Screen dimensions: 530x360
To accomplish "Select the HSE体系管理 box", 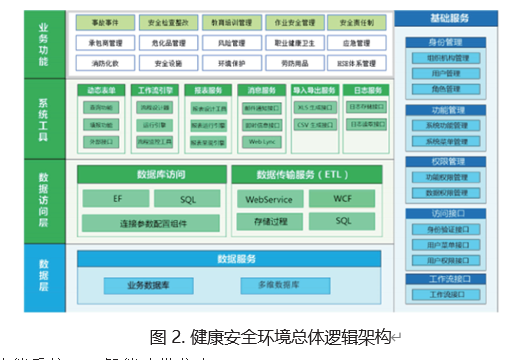I will click(x=357, y=63).
